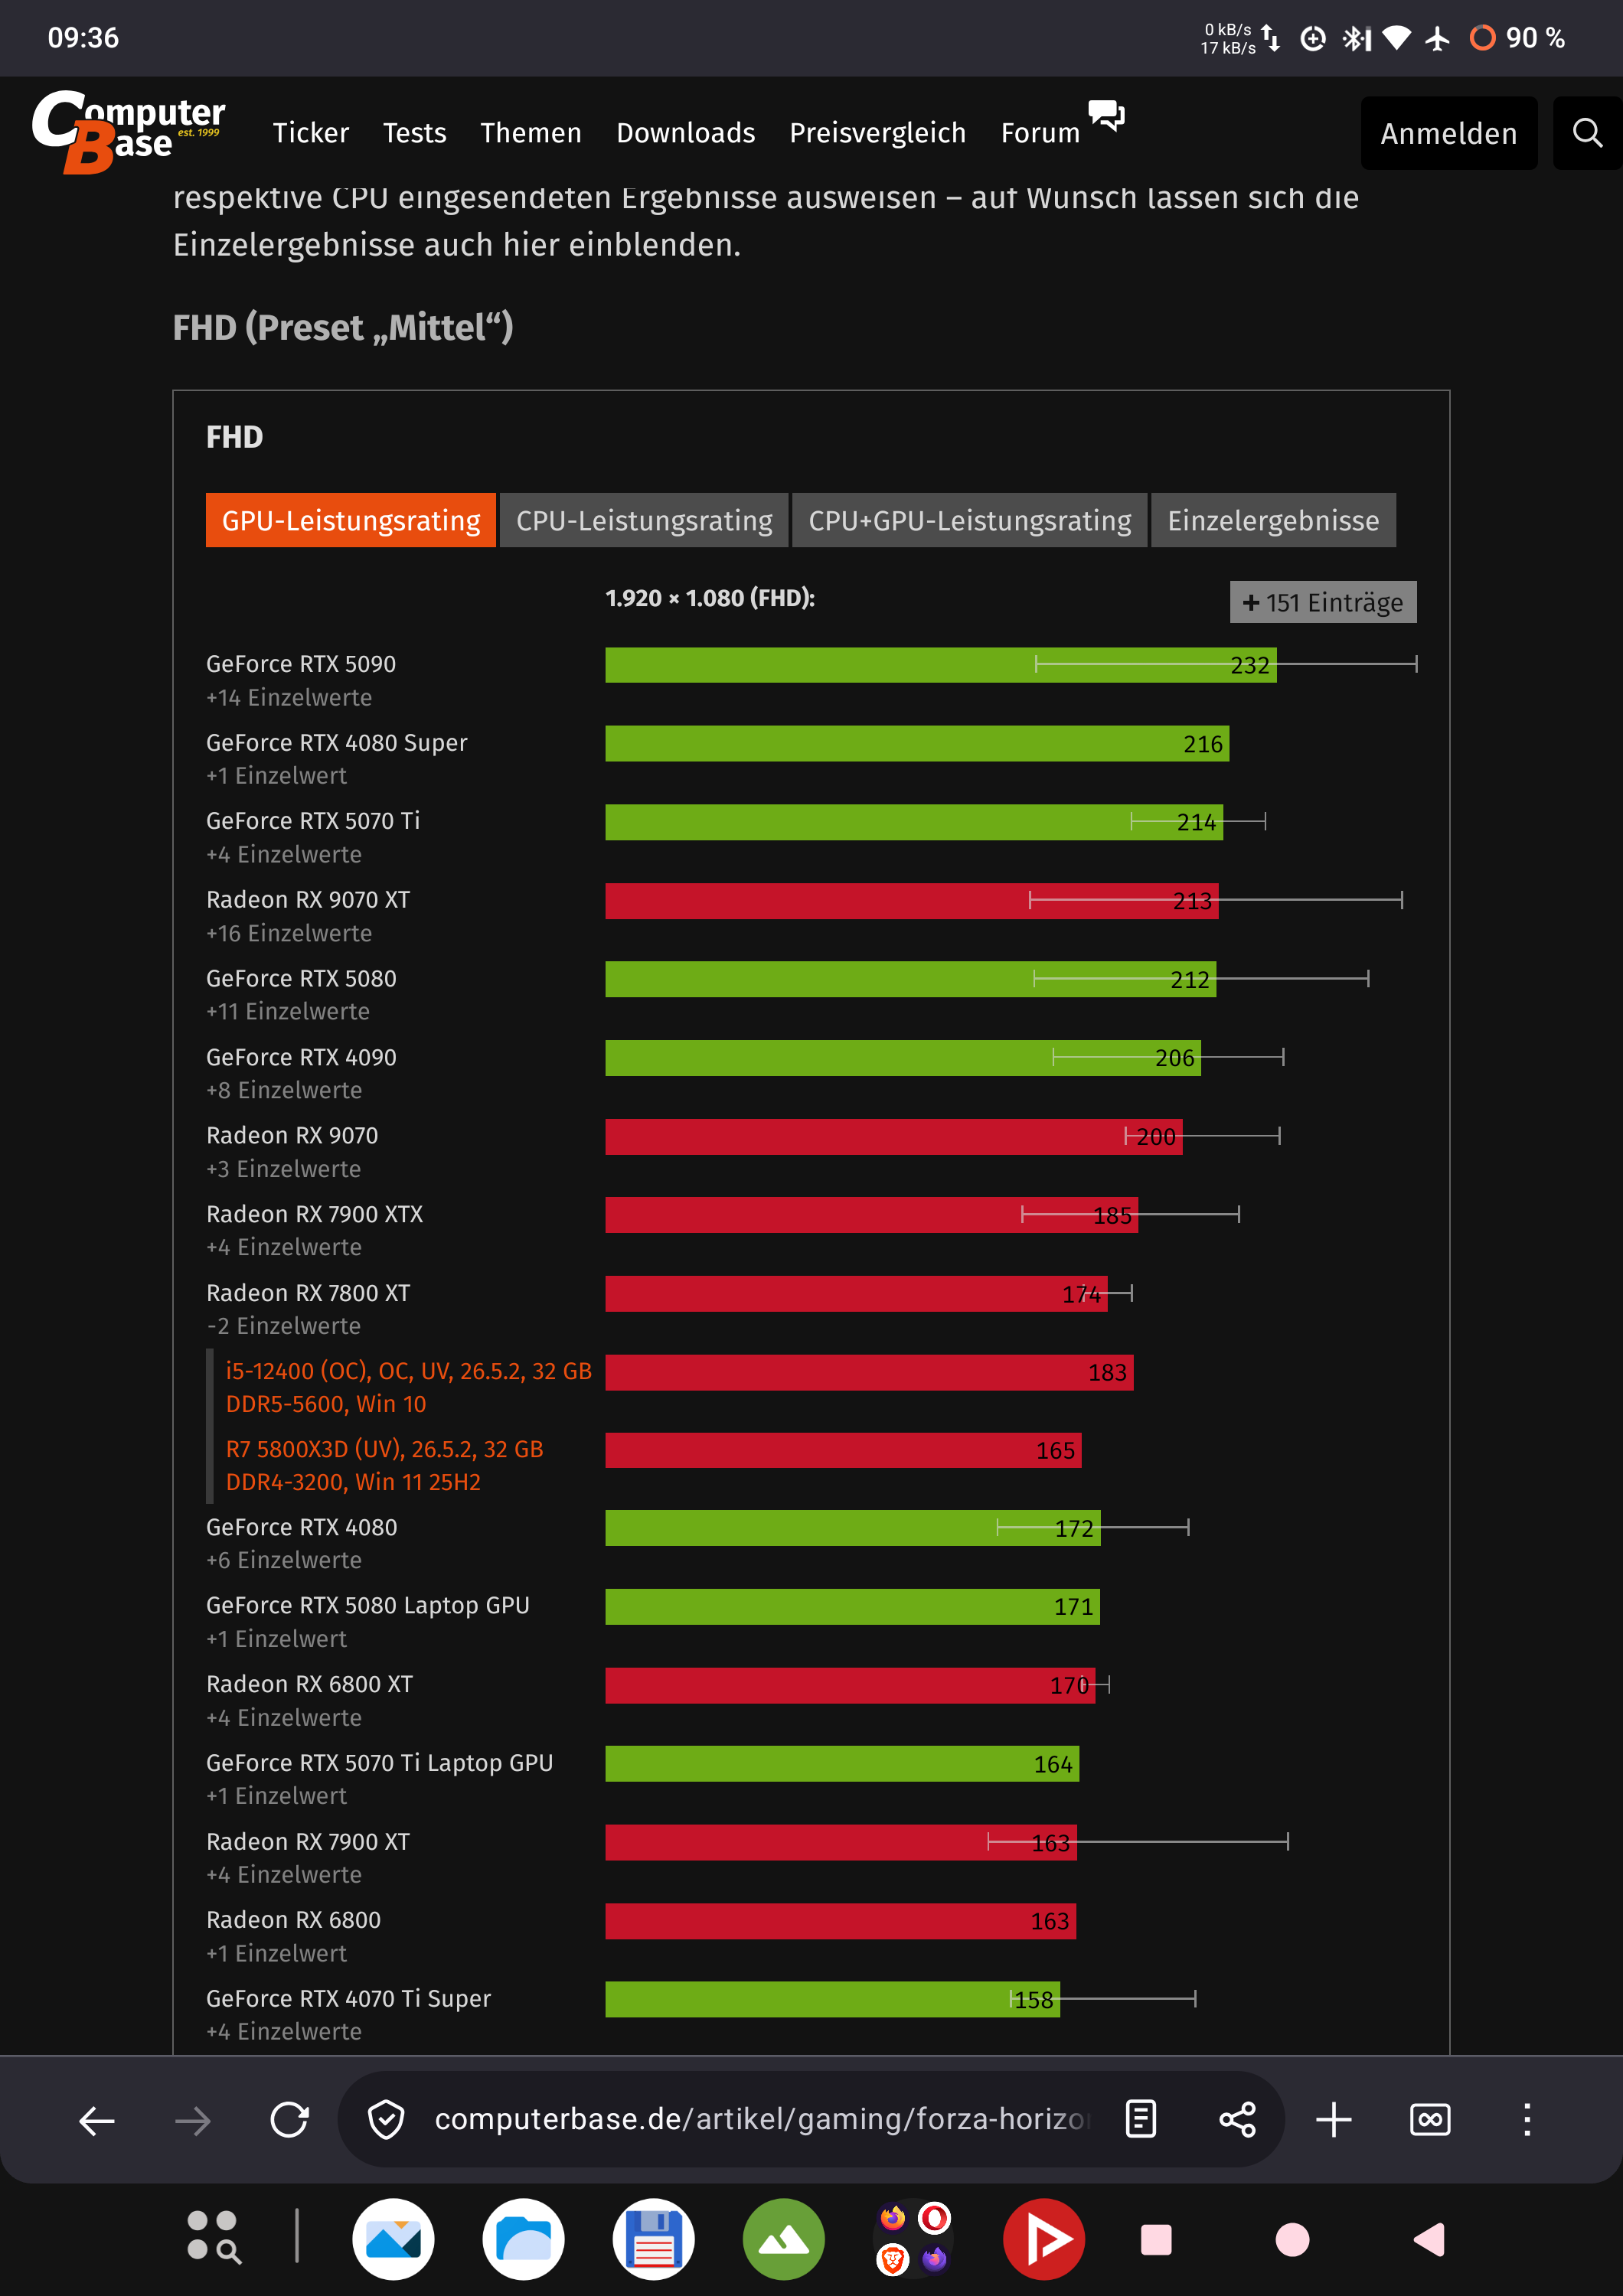This screenshot has height=2296, width=1623.
Task: Collapse -2 Einzelwerte under Radeon RX 7800 XT
Action: pos(284,1325)
